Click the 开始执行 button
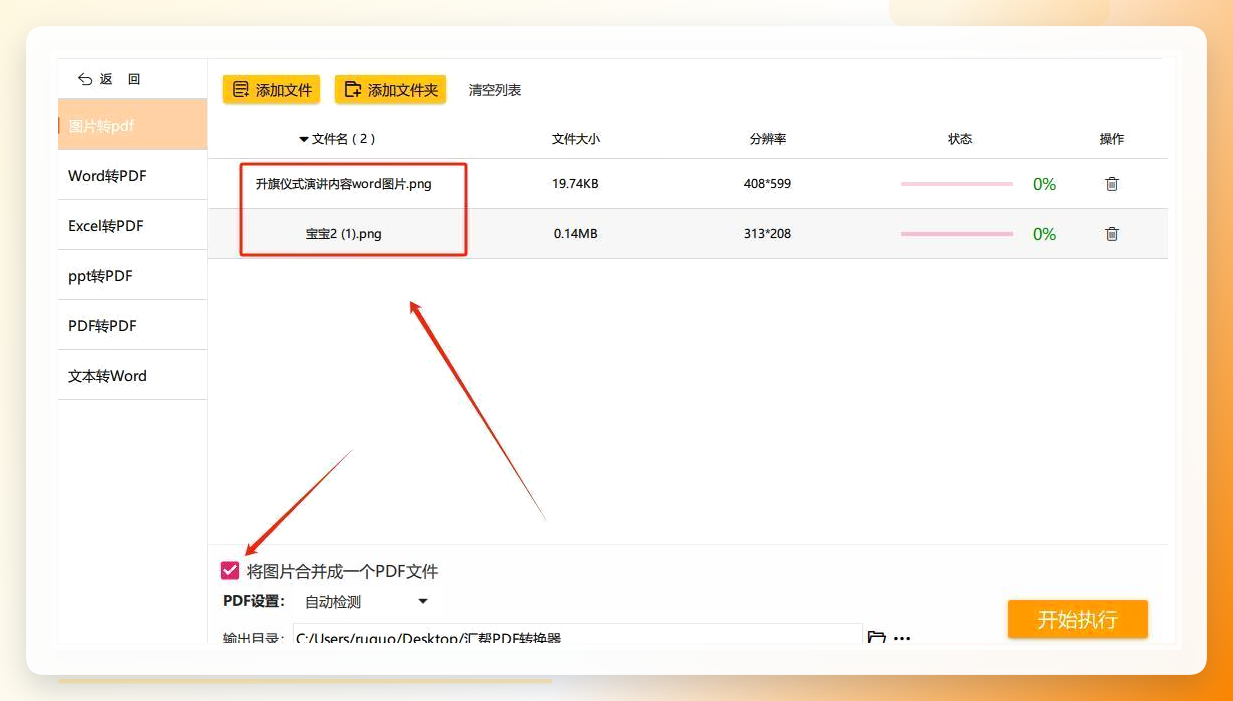 1077,619
